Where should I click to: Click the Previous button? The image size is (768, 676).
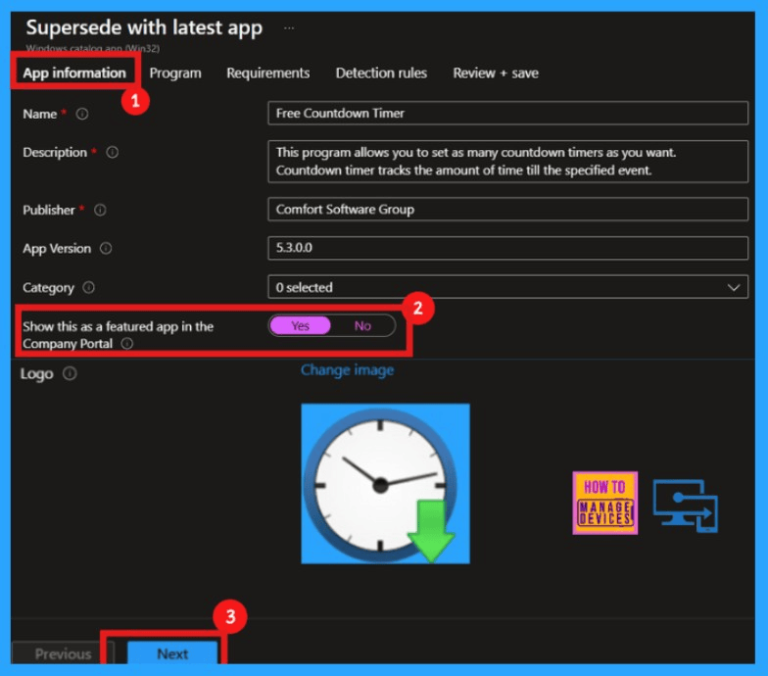[63, 653]
